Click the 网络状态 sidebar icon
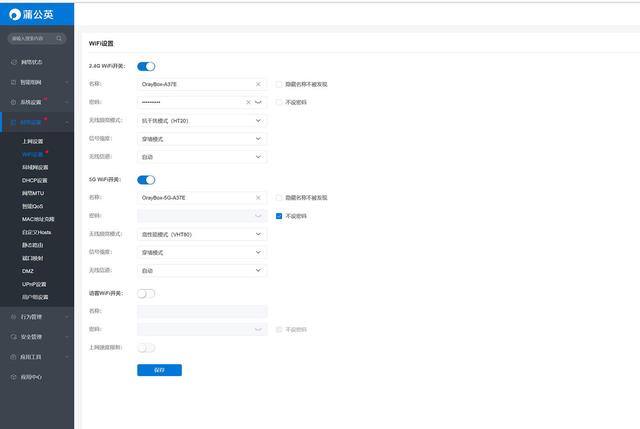The height and width of the screenshot is (429, 640). (13, 62)
